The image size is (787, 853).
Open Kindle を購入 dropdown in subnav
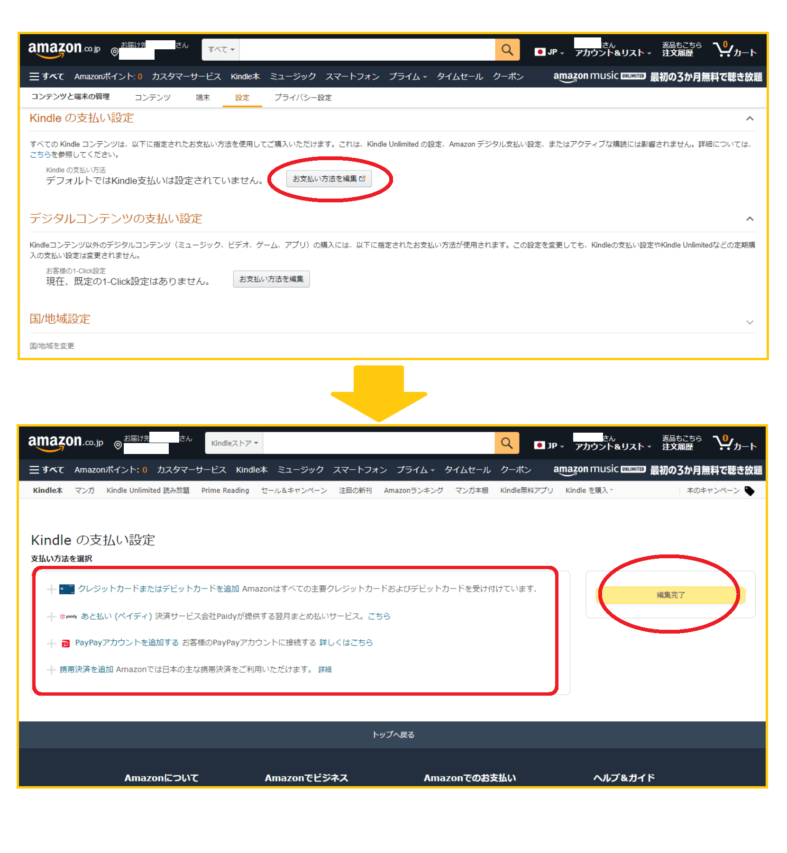tap(589, 491)
